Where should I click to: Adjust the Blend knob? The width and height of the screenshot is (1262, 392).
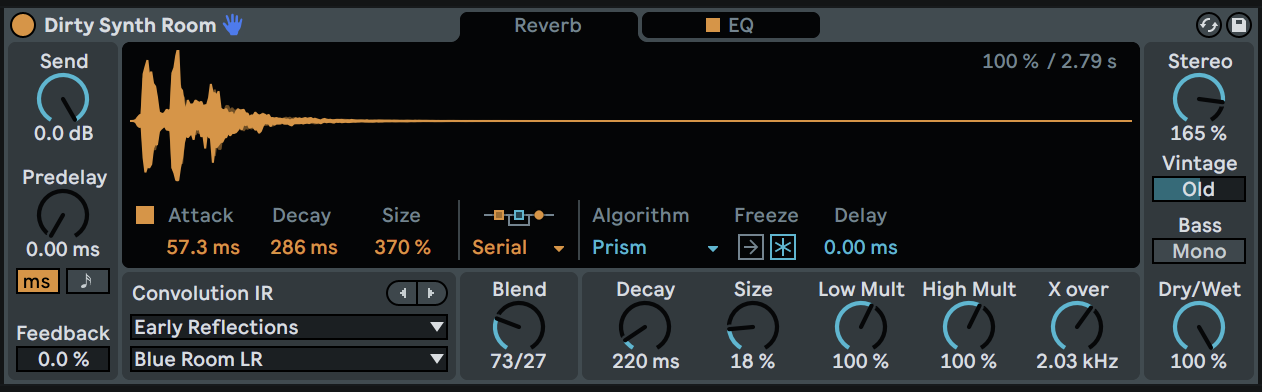click(519, 327)
